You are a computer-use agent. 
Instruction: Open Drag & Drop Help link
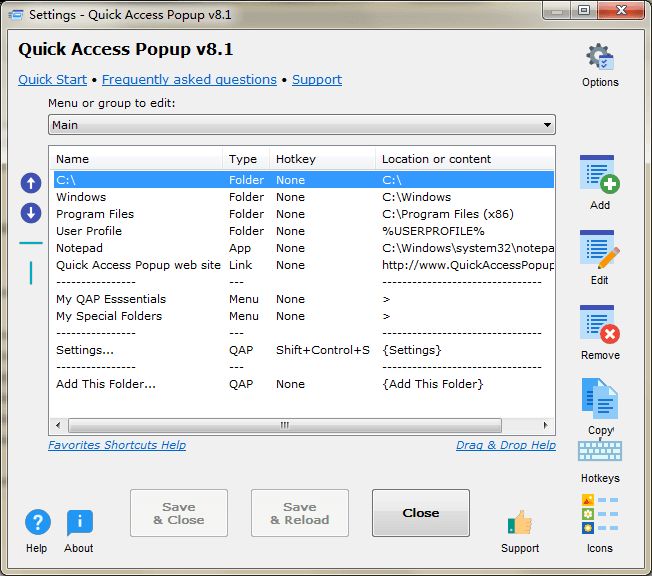[x=506, y=445]
